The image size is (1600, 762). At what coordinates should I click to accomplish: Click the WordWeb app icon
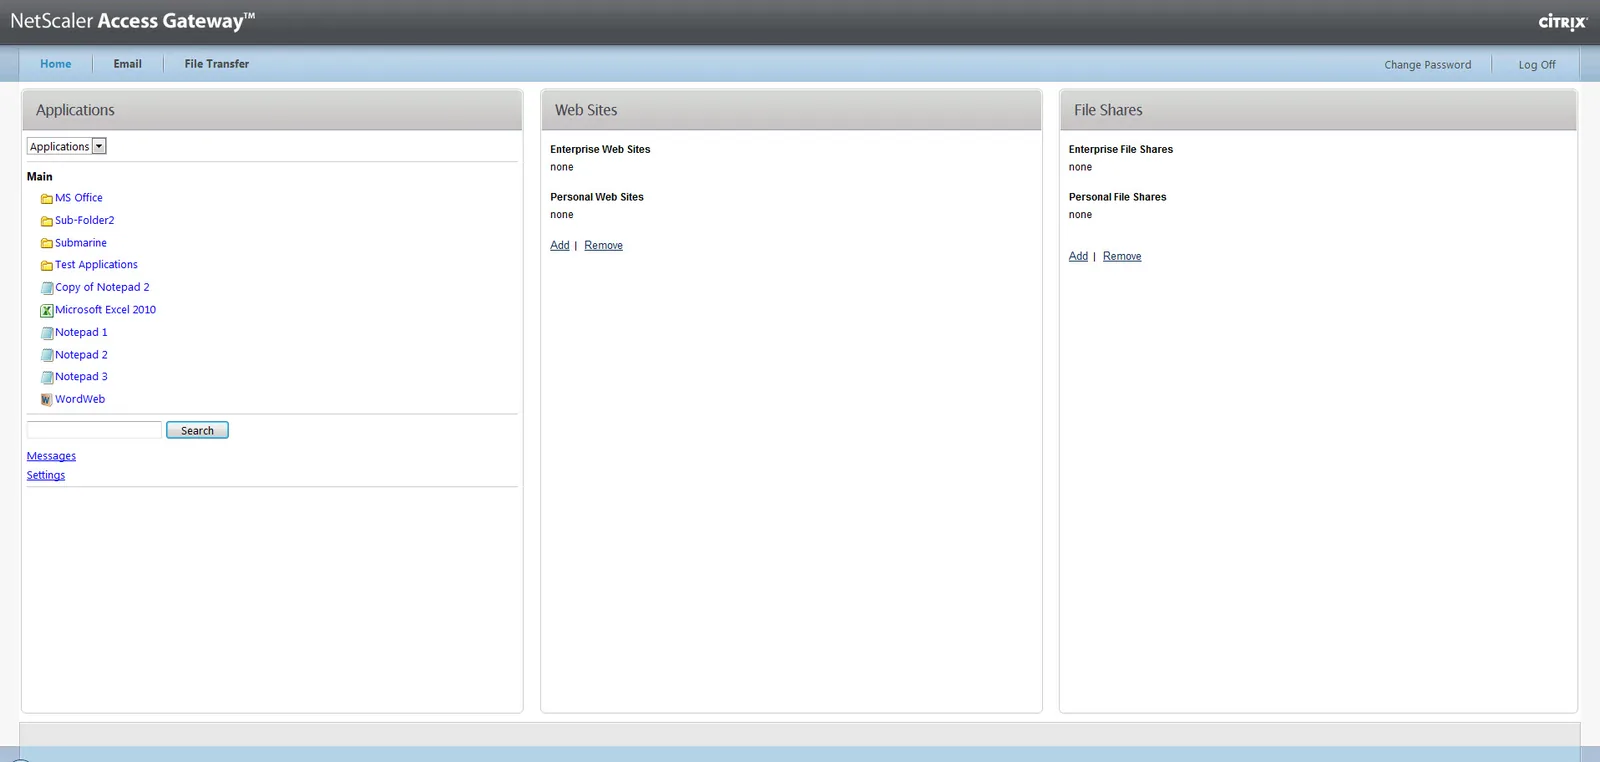click(x=46, y=400)
